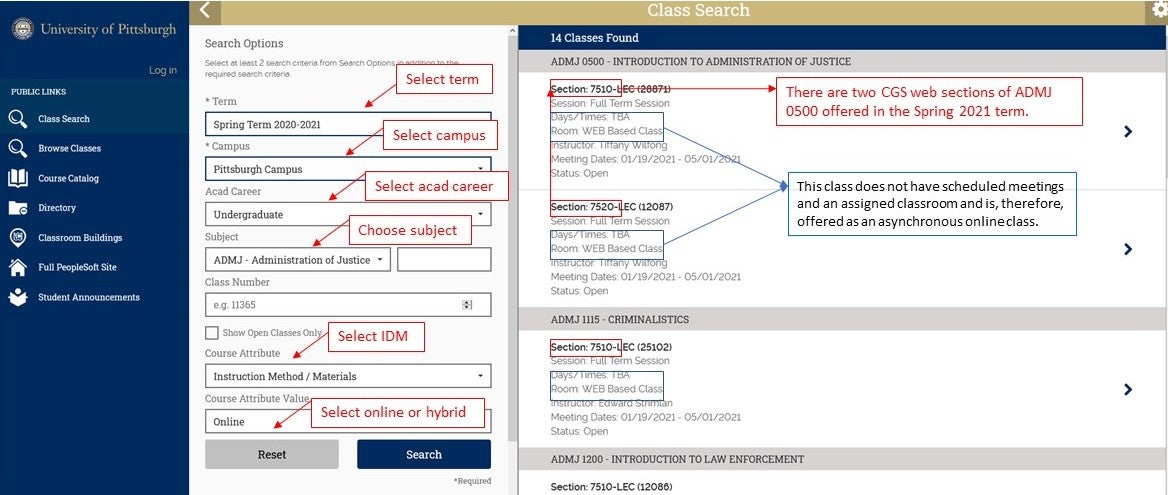Screen dimensions: 1168x495
Task: Click the PUBLIC LINKS label
Action: click(x=38, y=92)
